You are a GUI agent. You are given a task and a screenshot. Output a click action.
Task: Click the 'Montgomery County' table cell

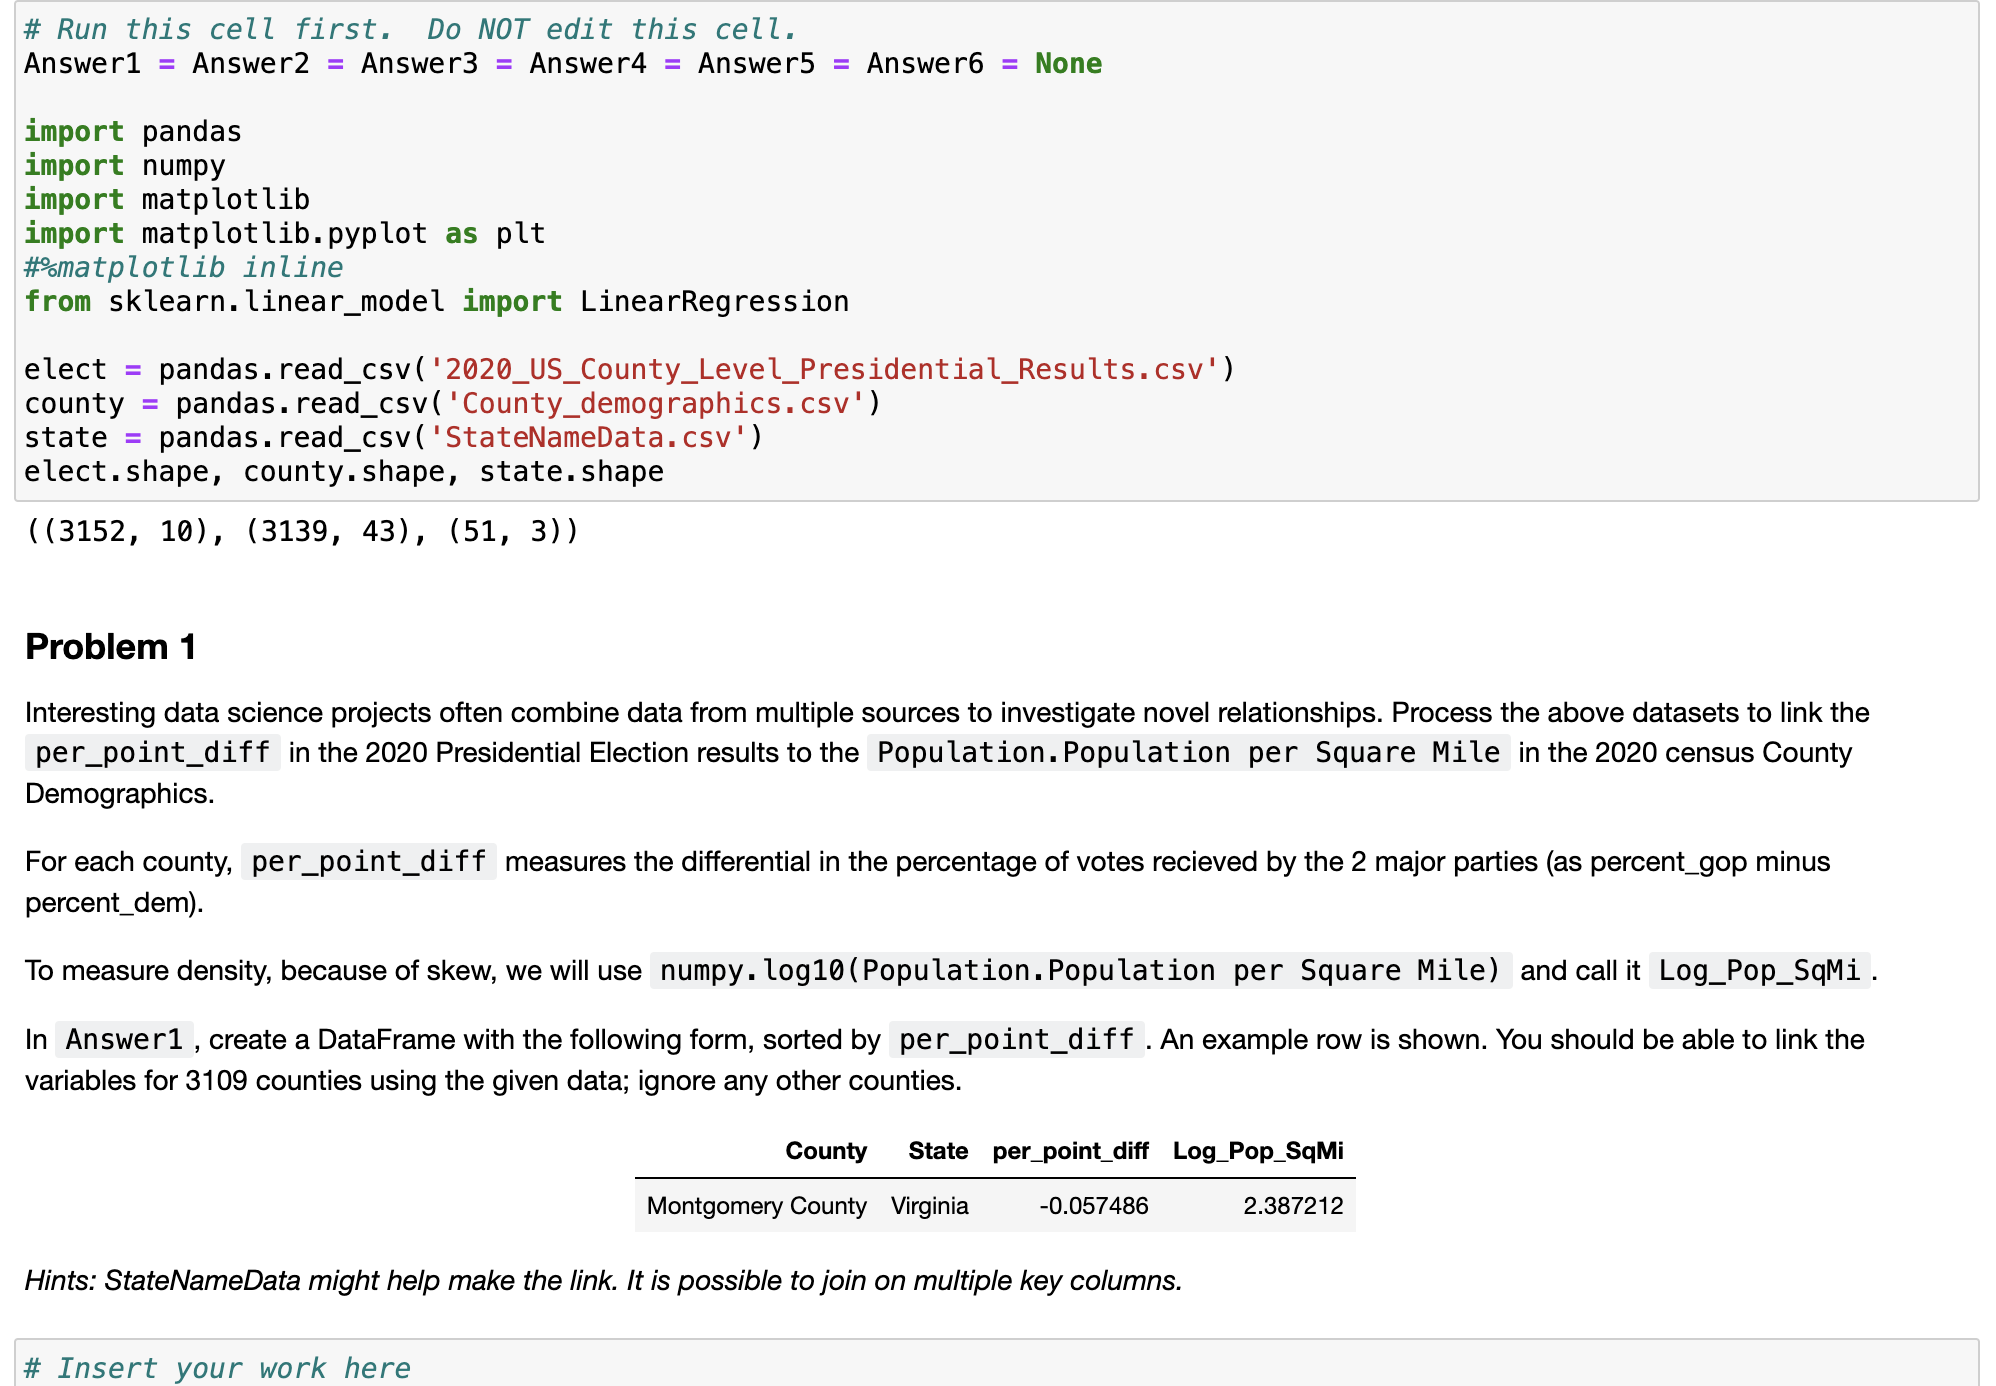(756, 1206)
